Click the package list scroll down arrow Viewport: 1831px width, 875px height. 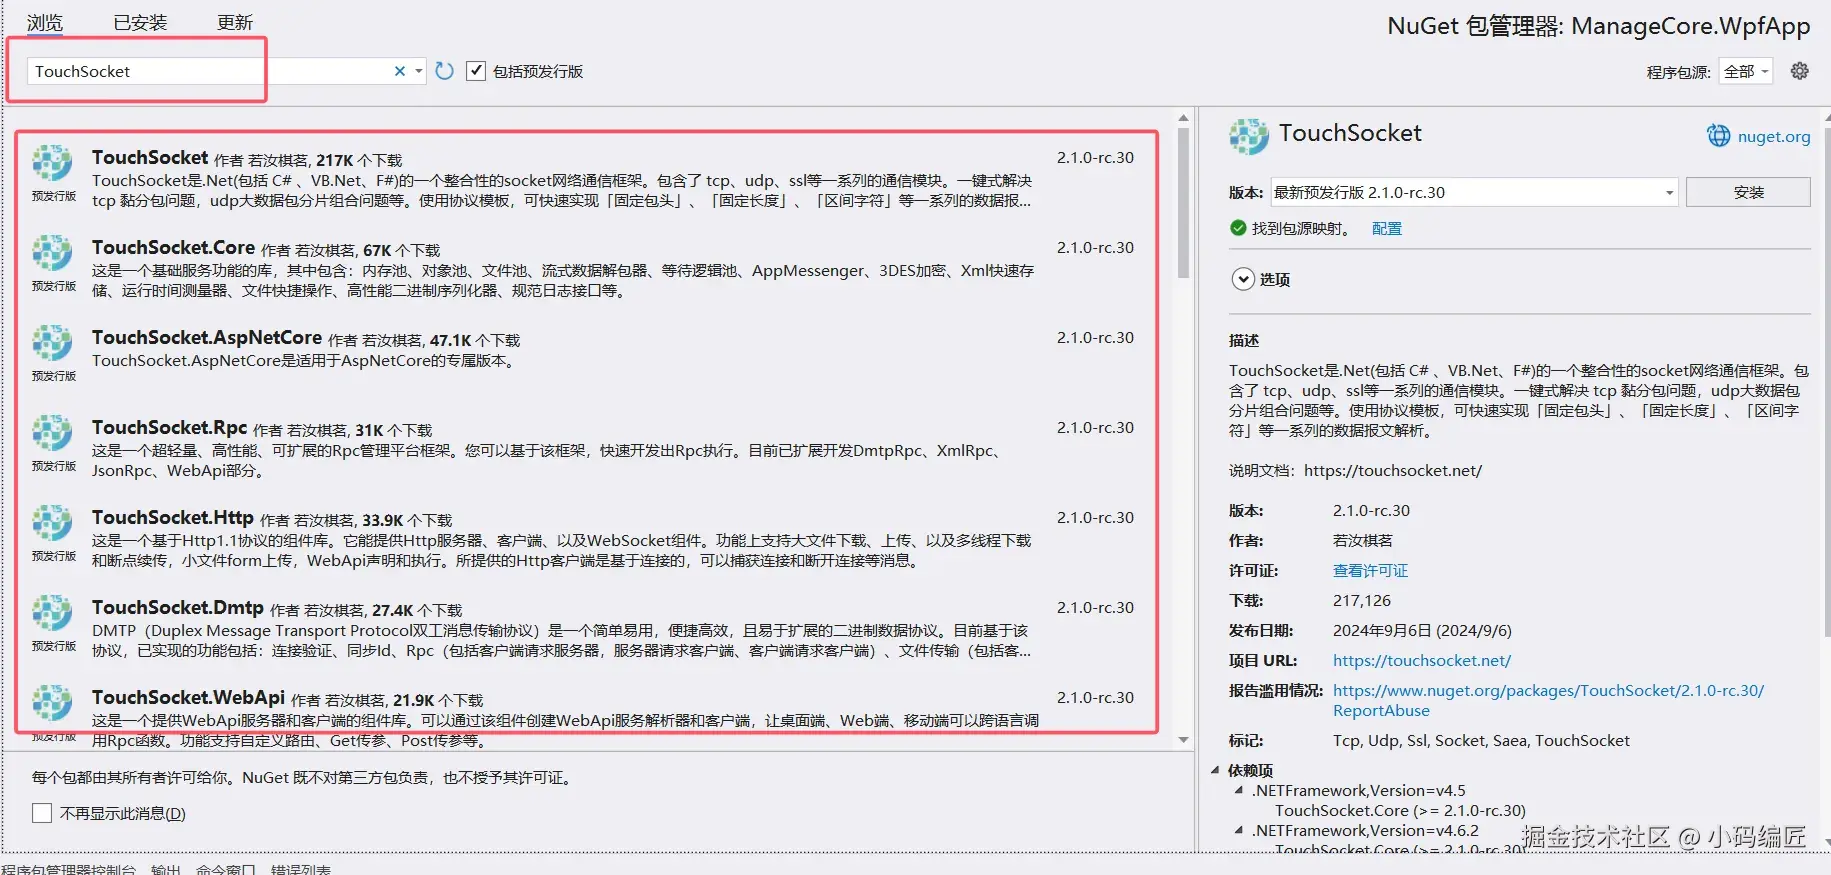pyautogui.click(x=1183, y=740)
